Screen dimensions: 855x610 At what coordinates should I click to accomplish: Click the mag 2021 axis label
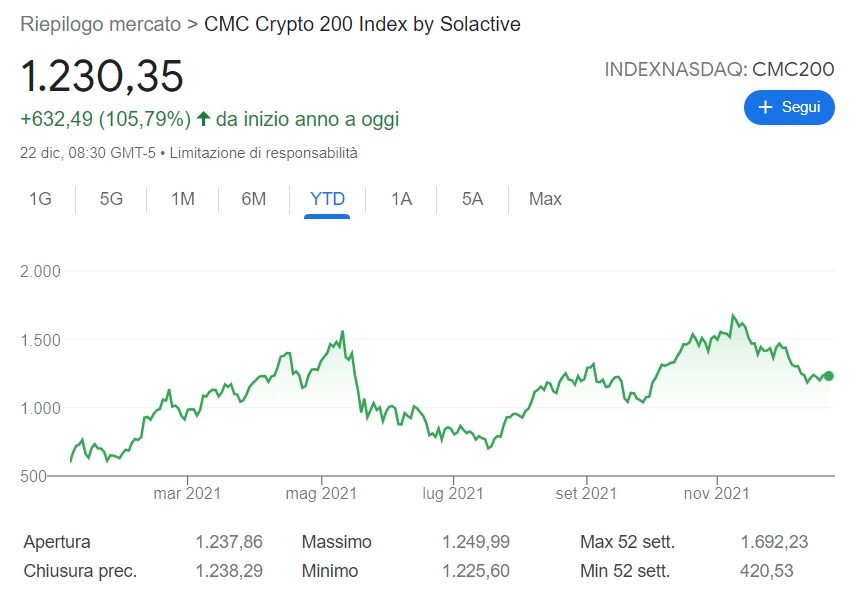(321, 493)
